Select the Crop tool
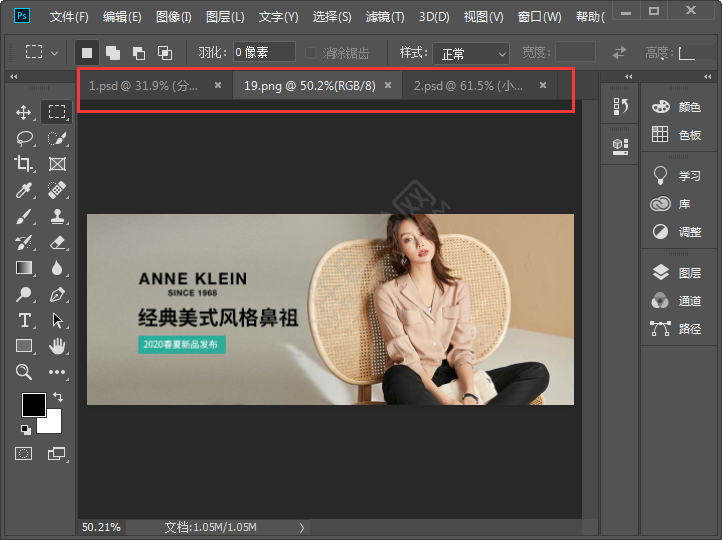The image size is (722, 540). [23, 164]
